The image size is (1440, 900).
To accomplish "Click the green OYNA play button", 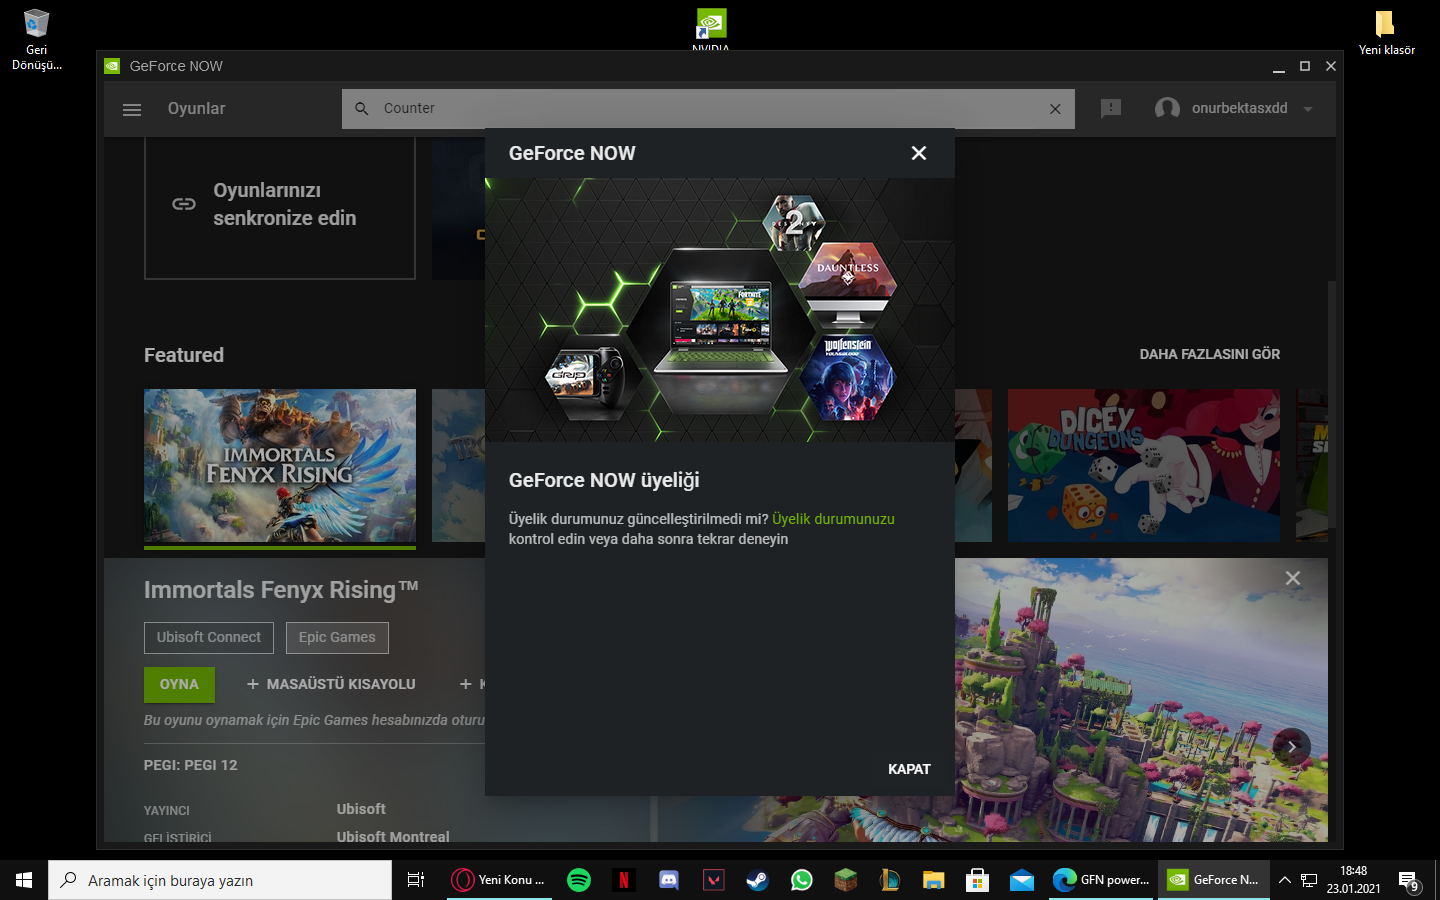I will pos(179,684).
